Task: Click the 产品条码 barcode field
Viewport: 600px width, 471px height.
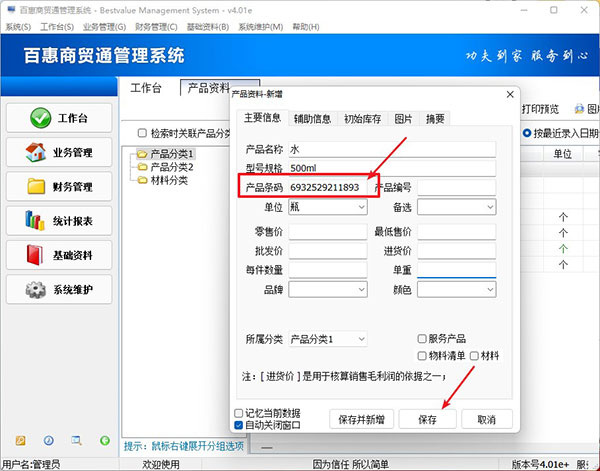Action: (x=328, y=187)
